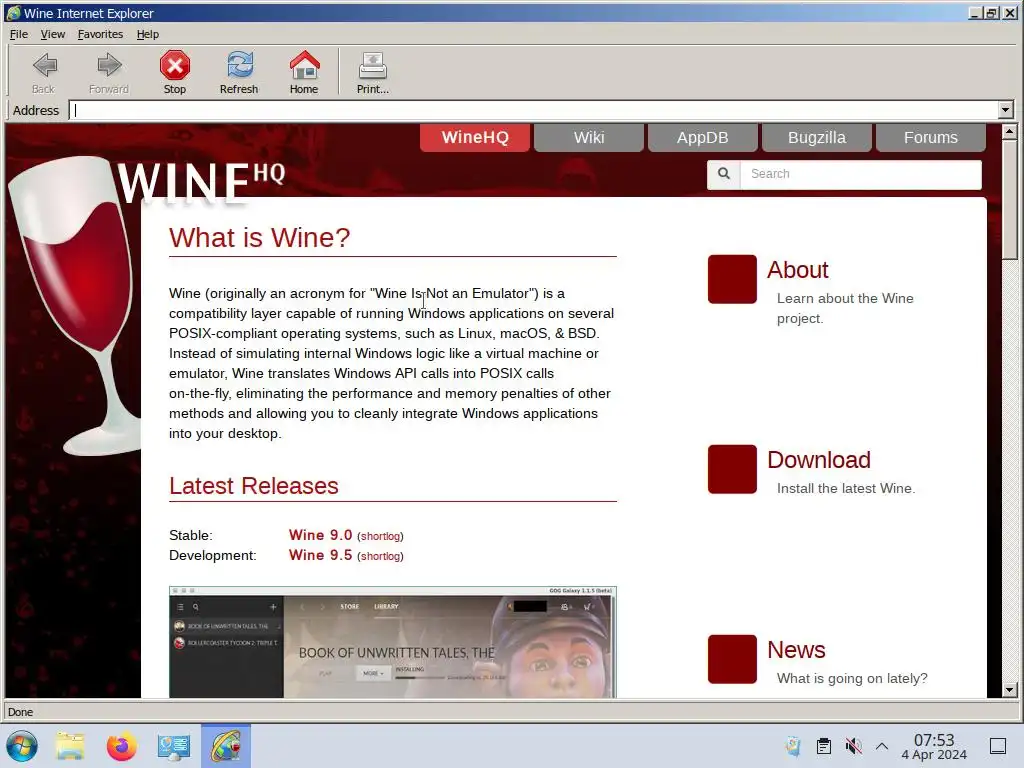Open the File menu
This screenshot has width=1024, height=768.
(x=18, y=34)
